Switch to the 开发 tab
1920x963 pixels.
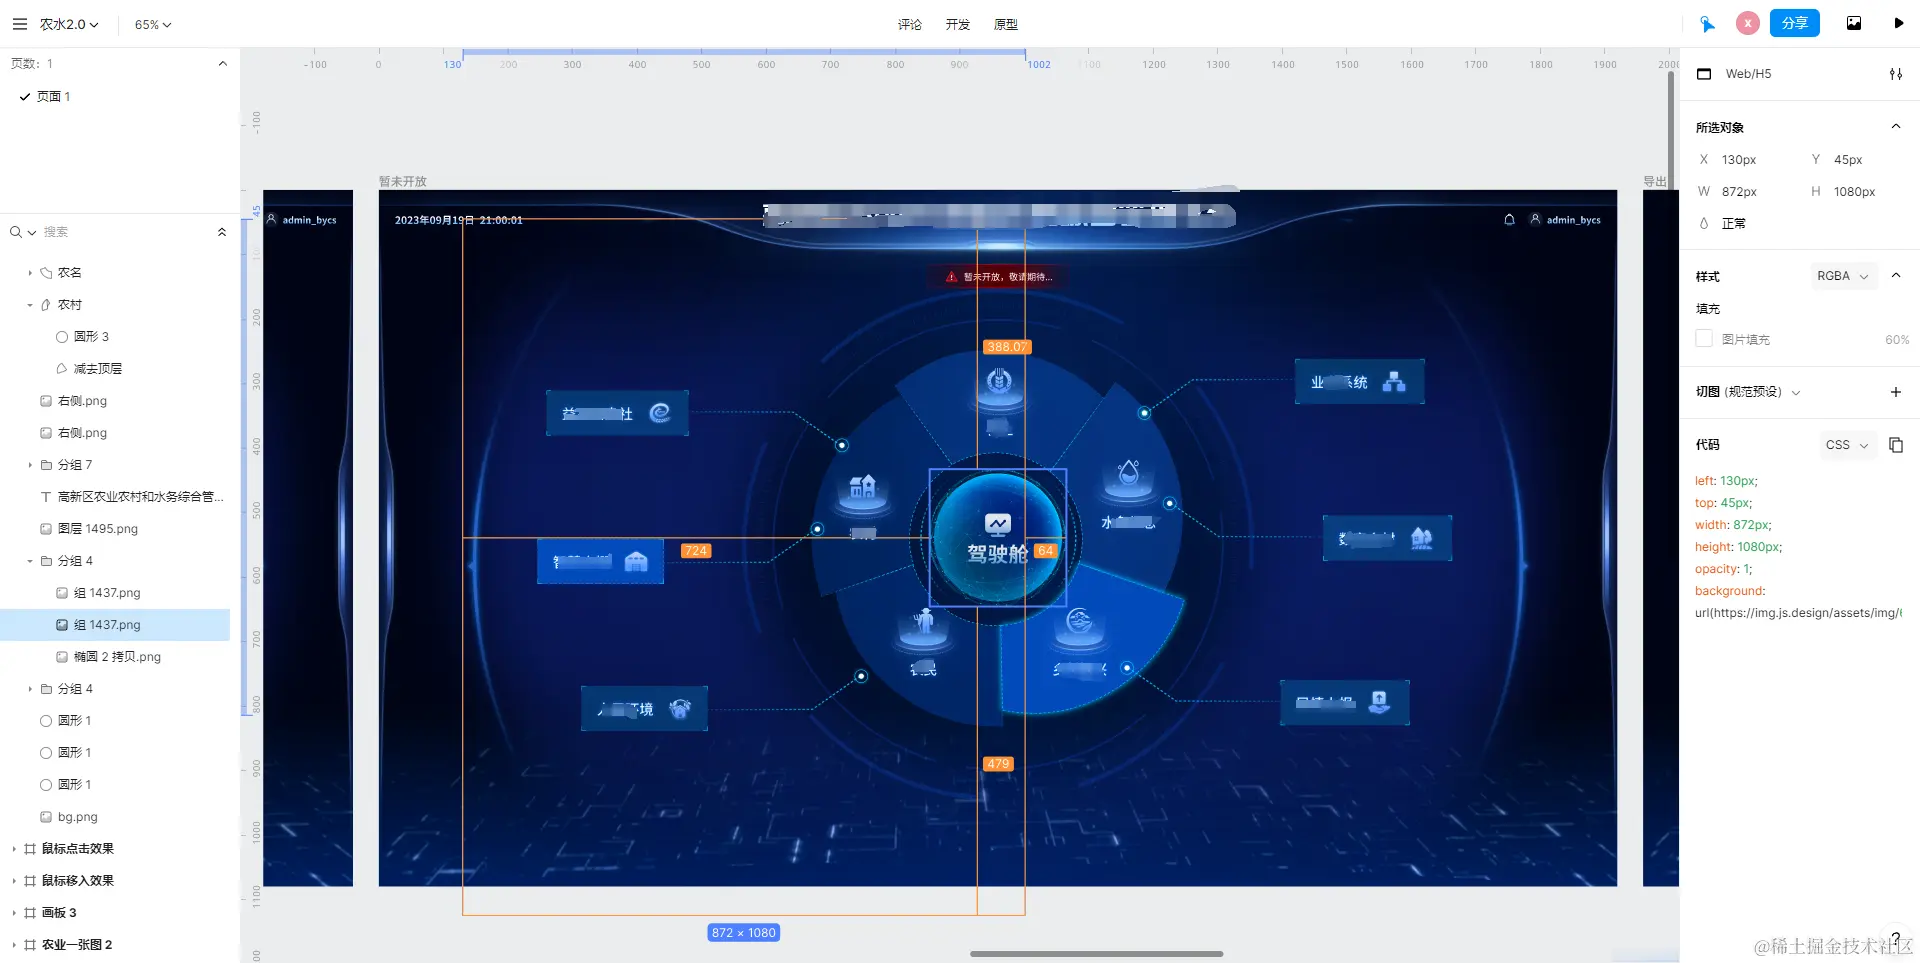click(x=957, y=24)
